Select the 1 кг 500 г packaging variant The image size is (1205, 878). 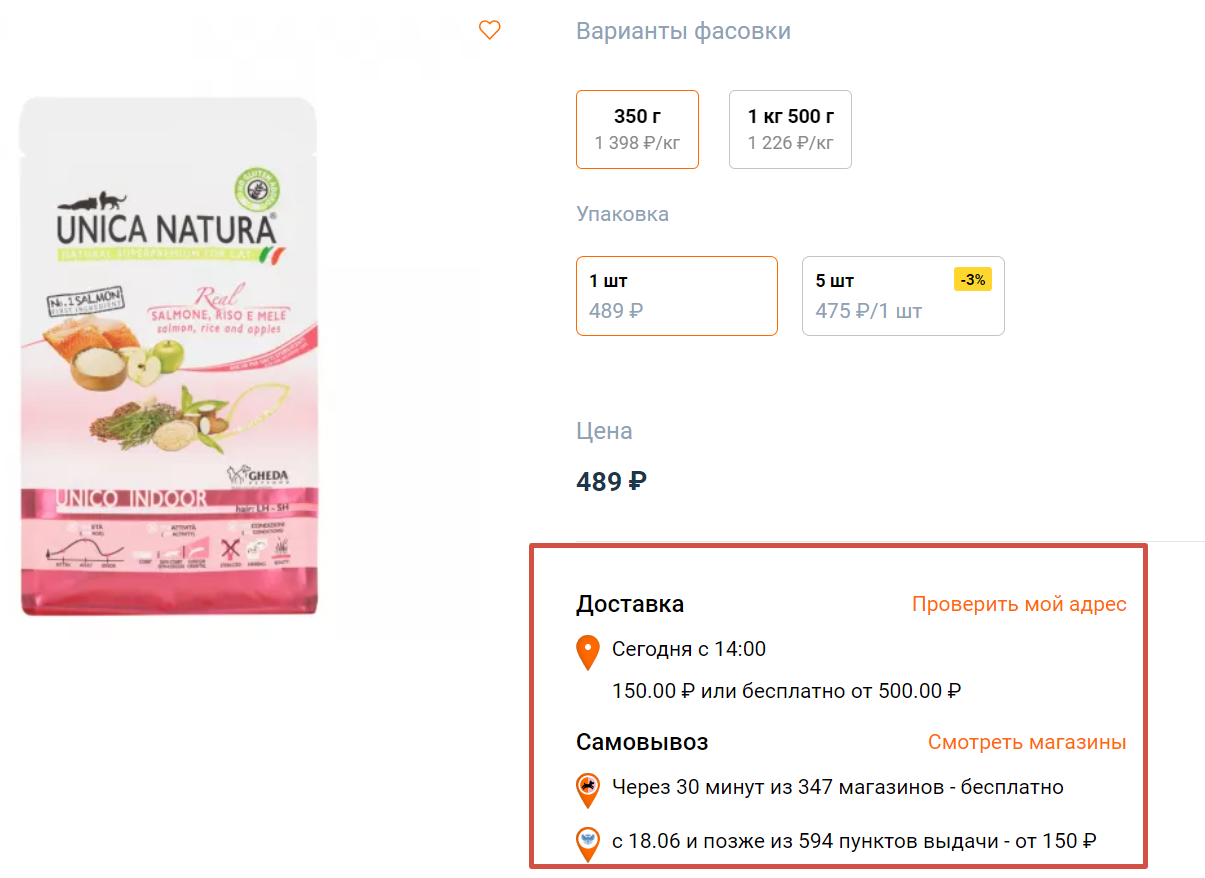click(790, 128)
